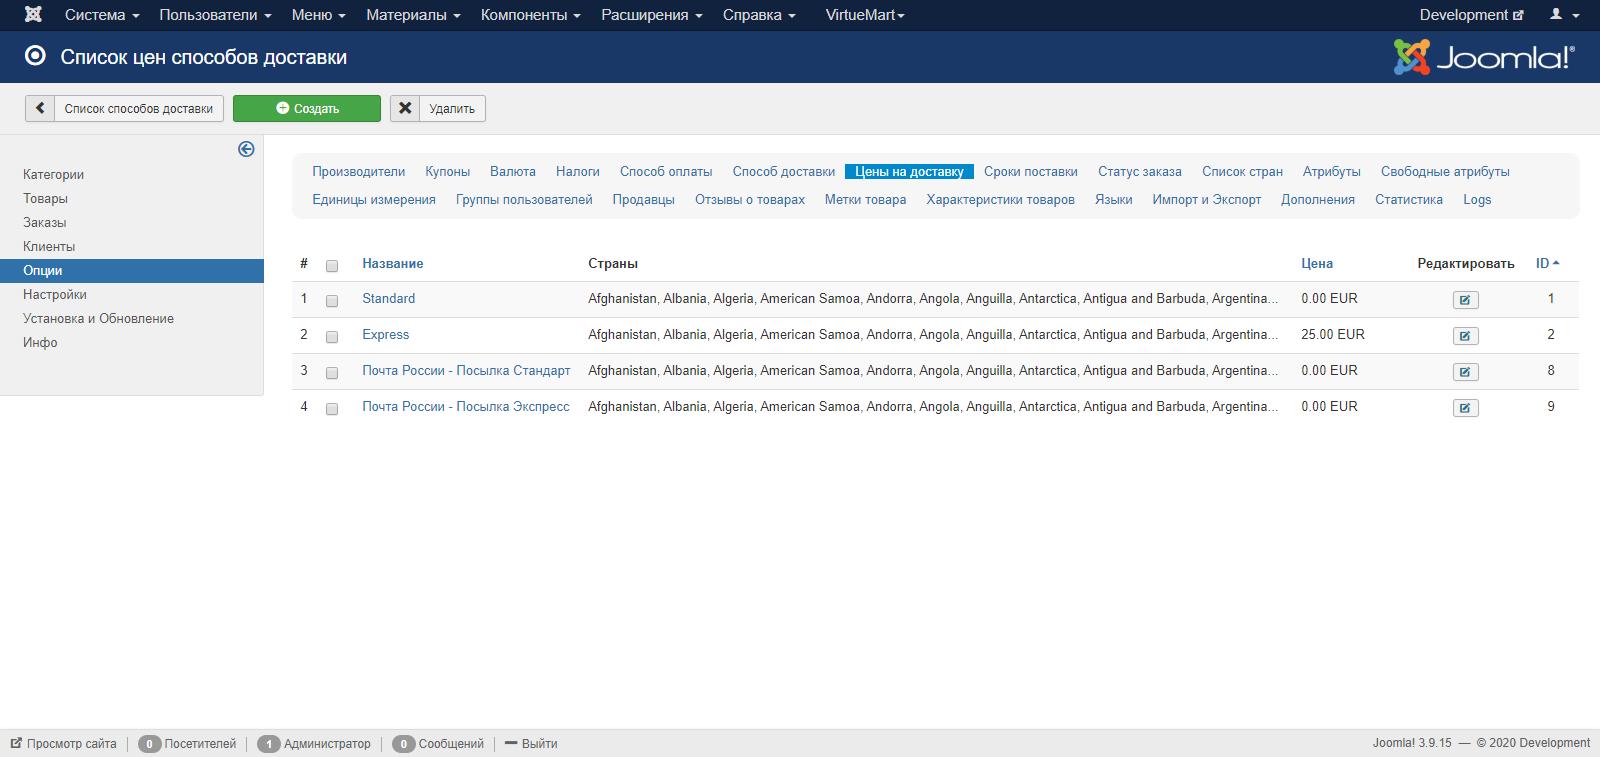Open edit icon for Express shipping price
The width and height of the screenshot is (1600, 757).
coord(1465,335)
